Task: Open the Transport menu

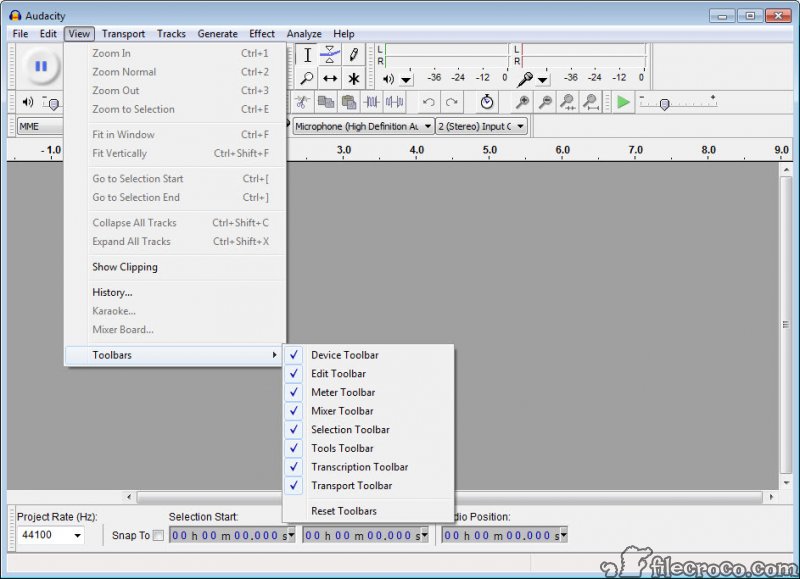Action: [x=123, y=34]
